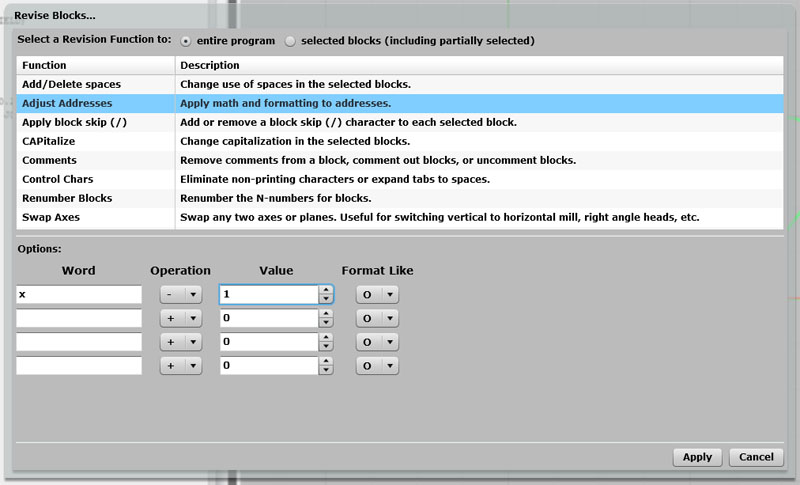Image resolution: width=800 pixels, height=485 pixels.
Task: Choose the Control Chars function row
Action: [400, 179]
